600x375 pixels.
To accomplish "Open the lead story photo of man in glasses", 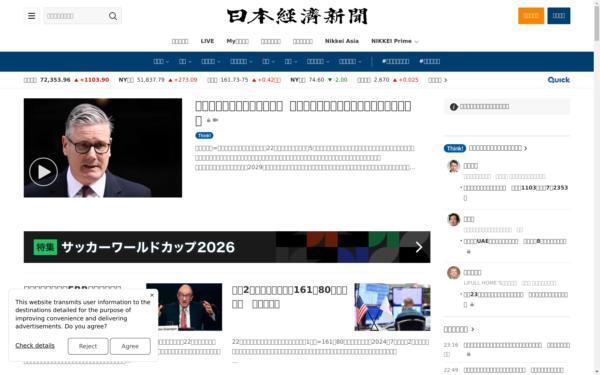I will tap(103, 148).
